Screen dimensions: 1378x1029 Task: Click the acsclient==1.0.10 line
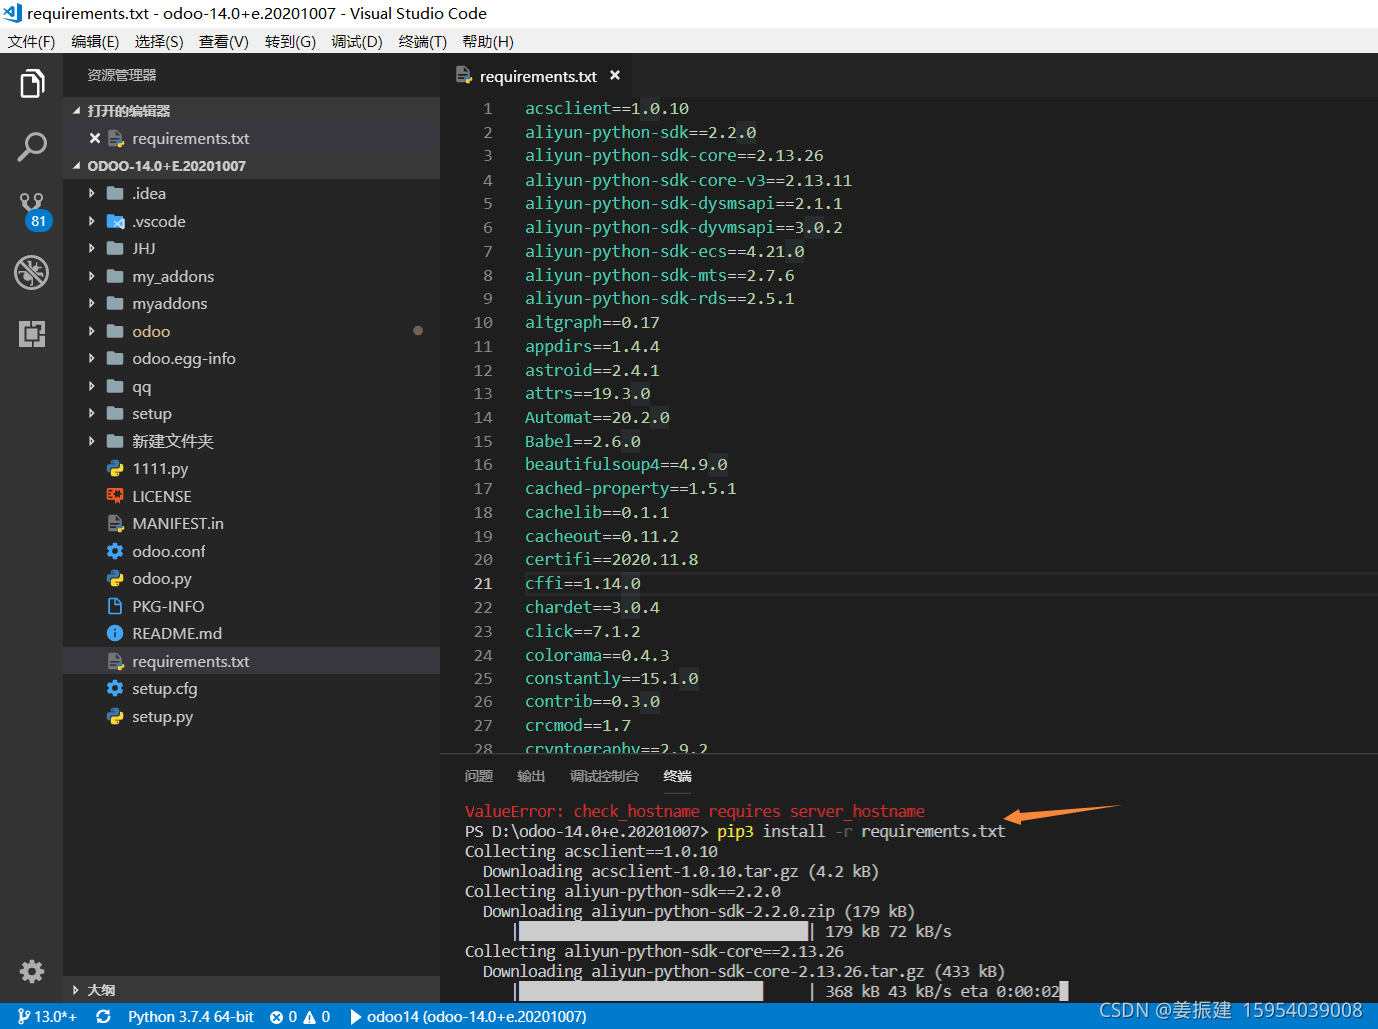(607, 108)
